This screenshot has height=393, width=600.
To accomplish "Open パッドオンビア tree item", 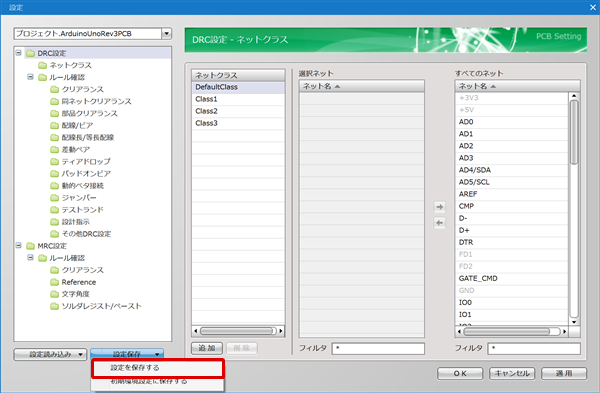I will [86, 174].
